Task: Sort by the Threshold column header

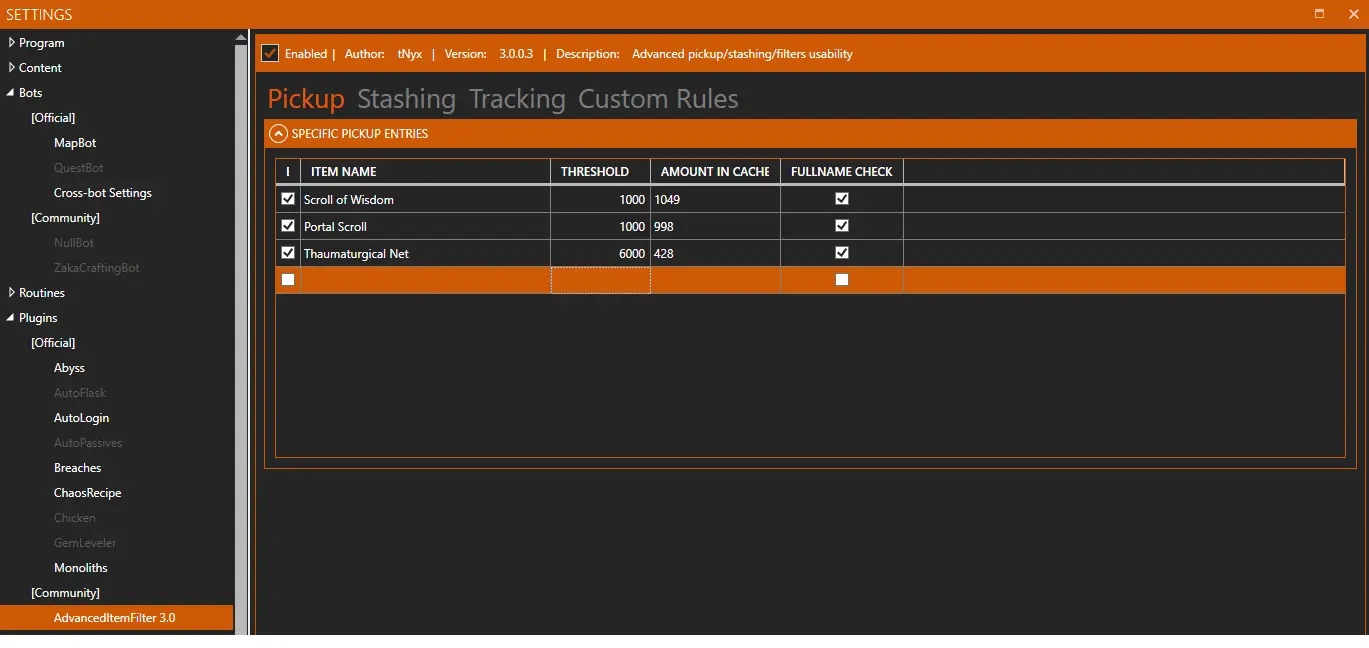Action: coord(595,172)
